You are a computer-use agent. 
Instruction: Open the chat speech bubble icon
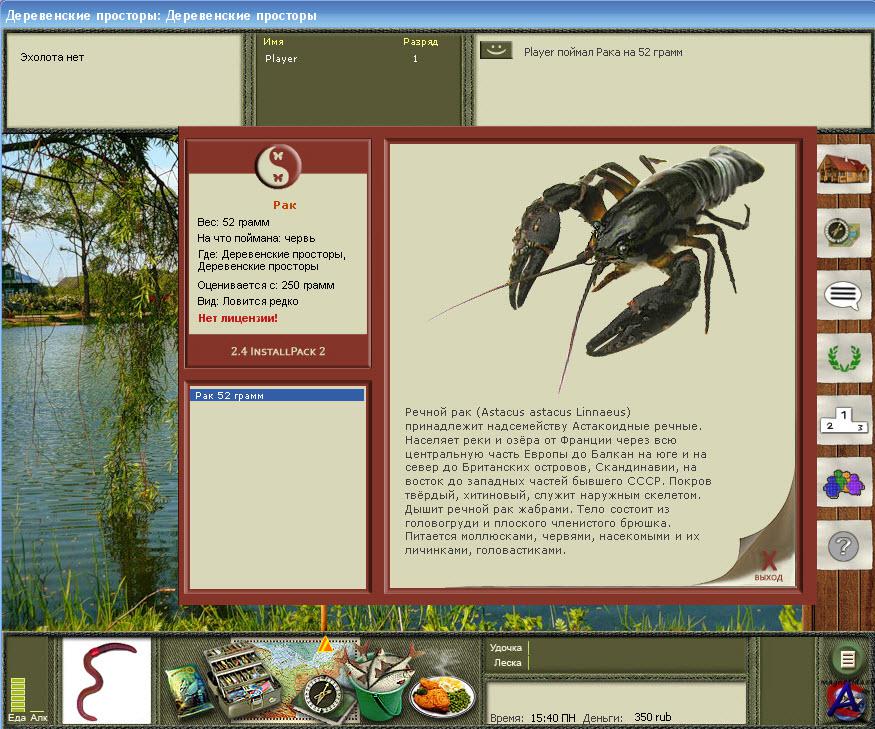pos(844,295)
